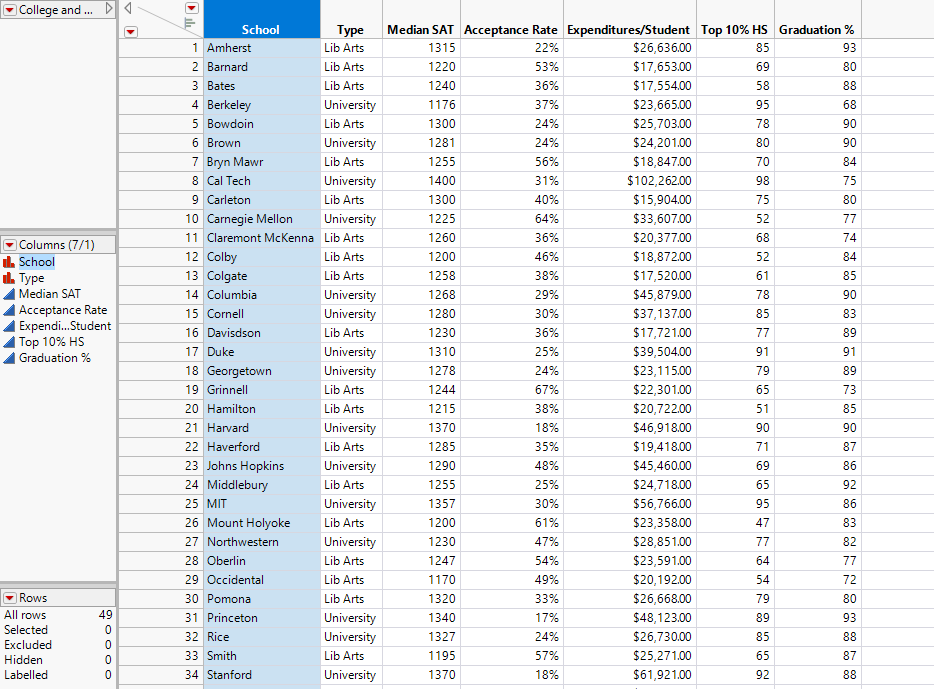Select row number 8
Viewport: 934px width, 689px height.
click(161, 181)
